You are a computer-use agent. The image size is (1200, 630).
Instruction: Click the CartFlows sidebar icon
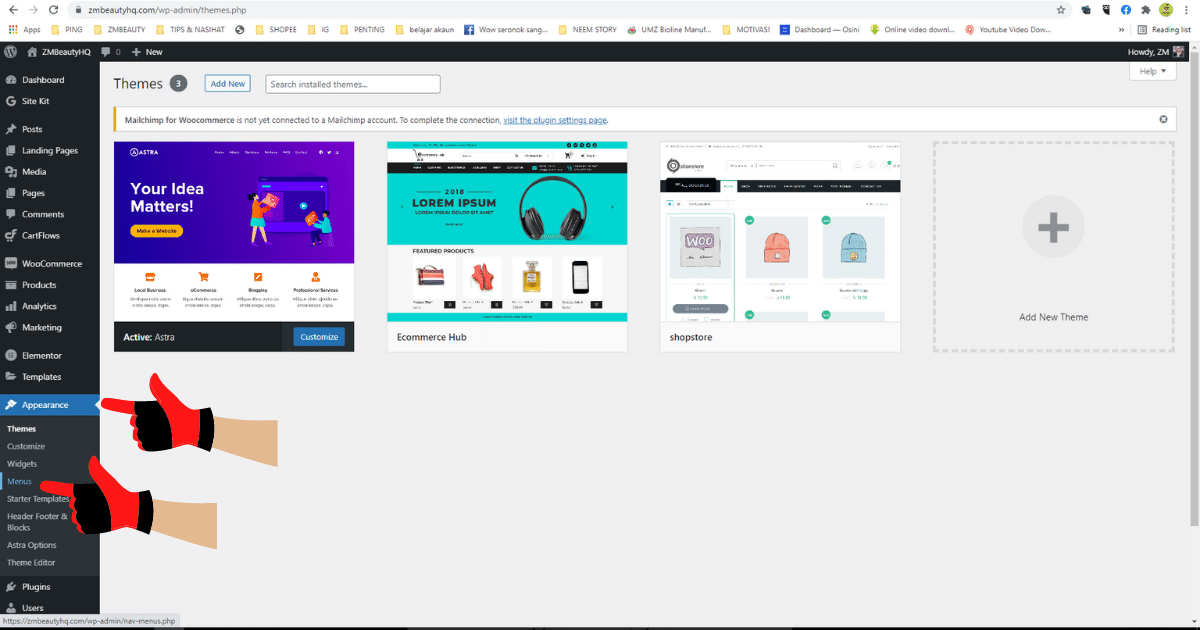coord(10,235)
